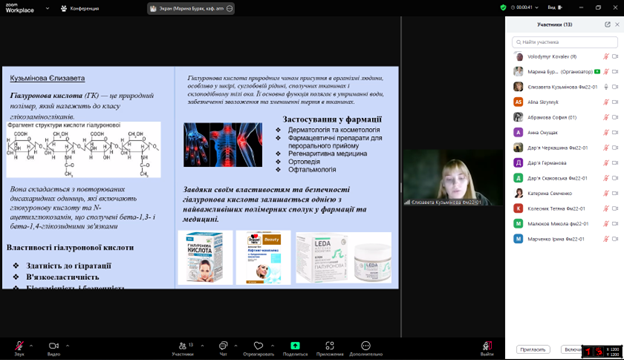The width and height of the screenshot is (624, 360).
Task: Click camera icon in Alina Skrynnyk row
Action: point(615,102)
